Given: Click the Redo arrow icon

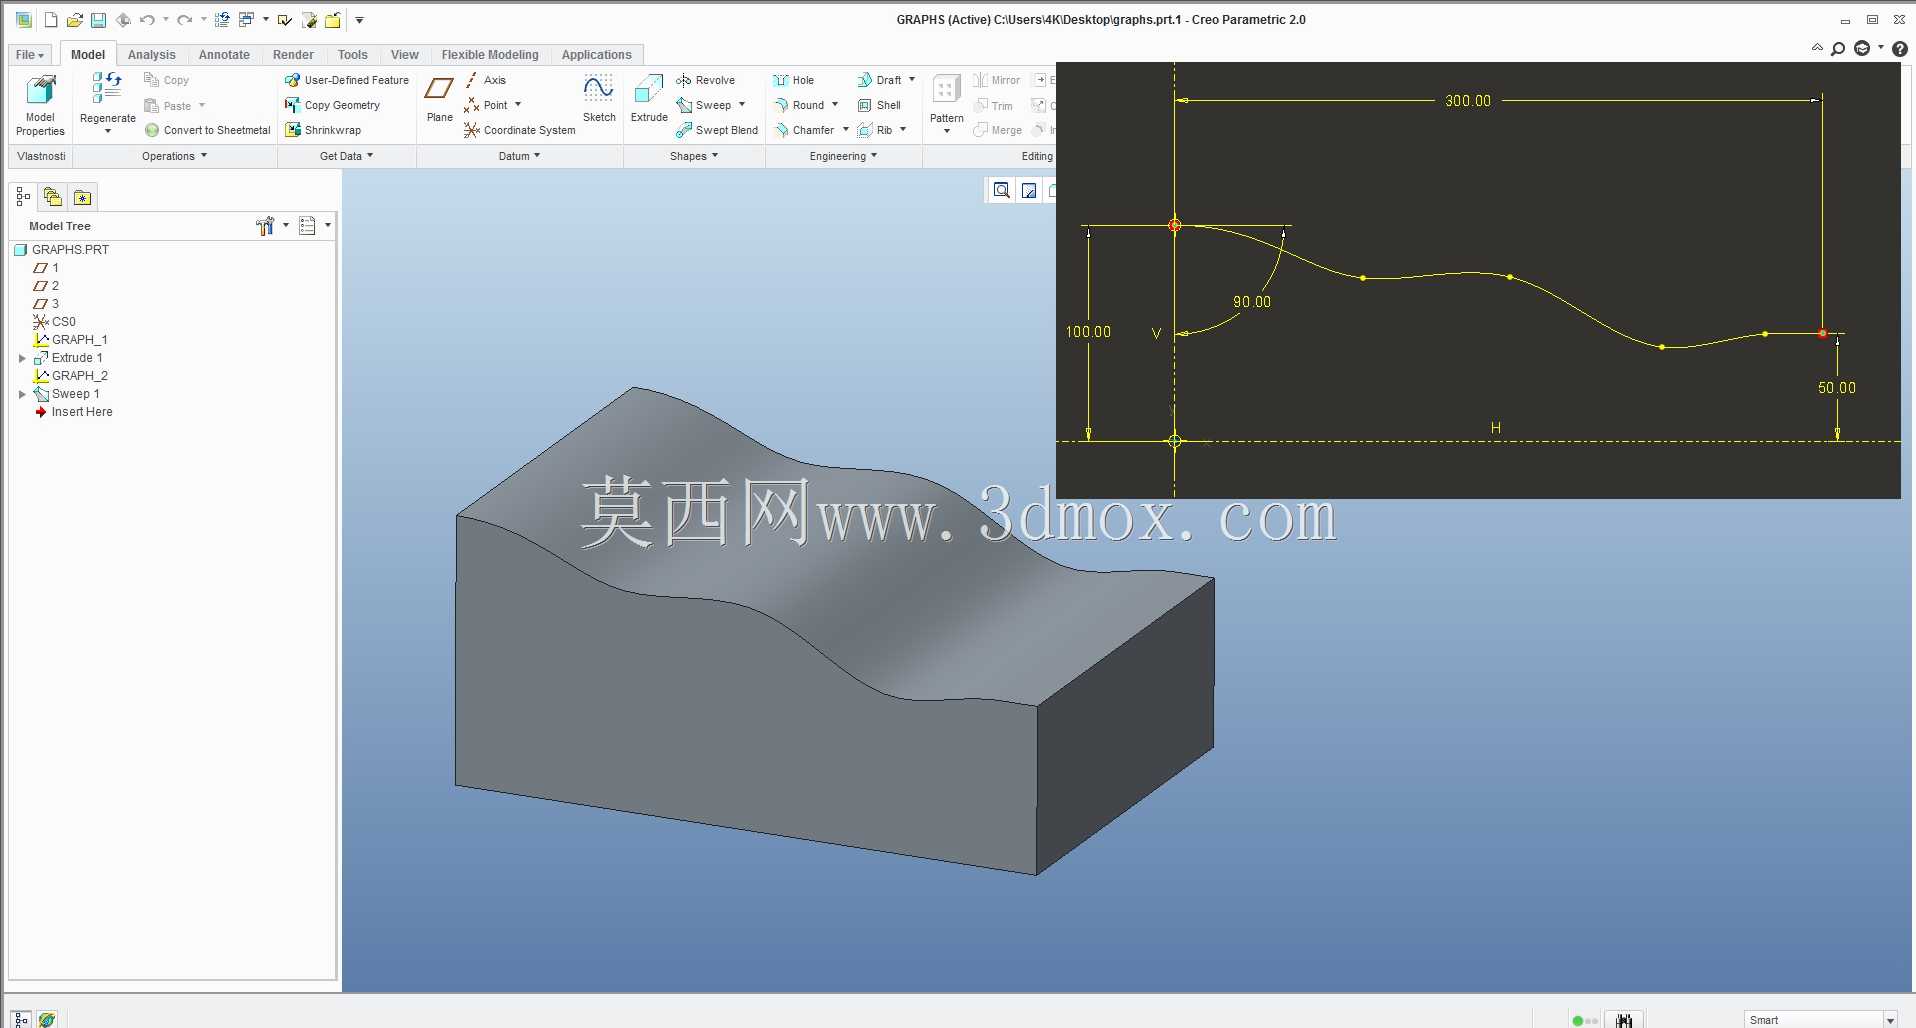Looking at the screenshot, I should pyautogui.click(x=184, y=20).
